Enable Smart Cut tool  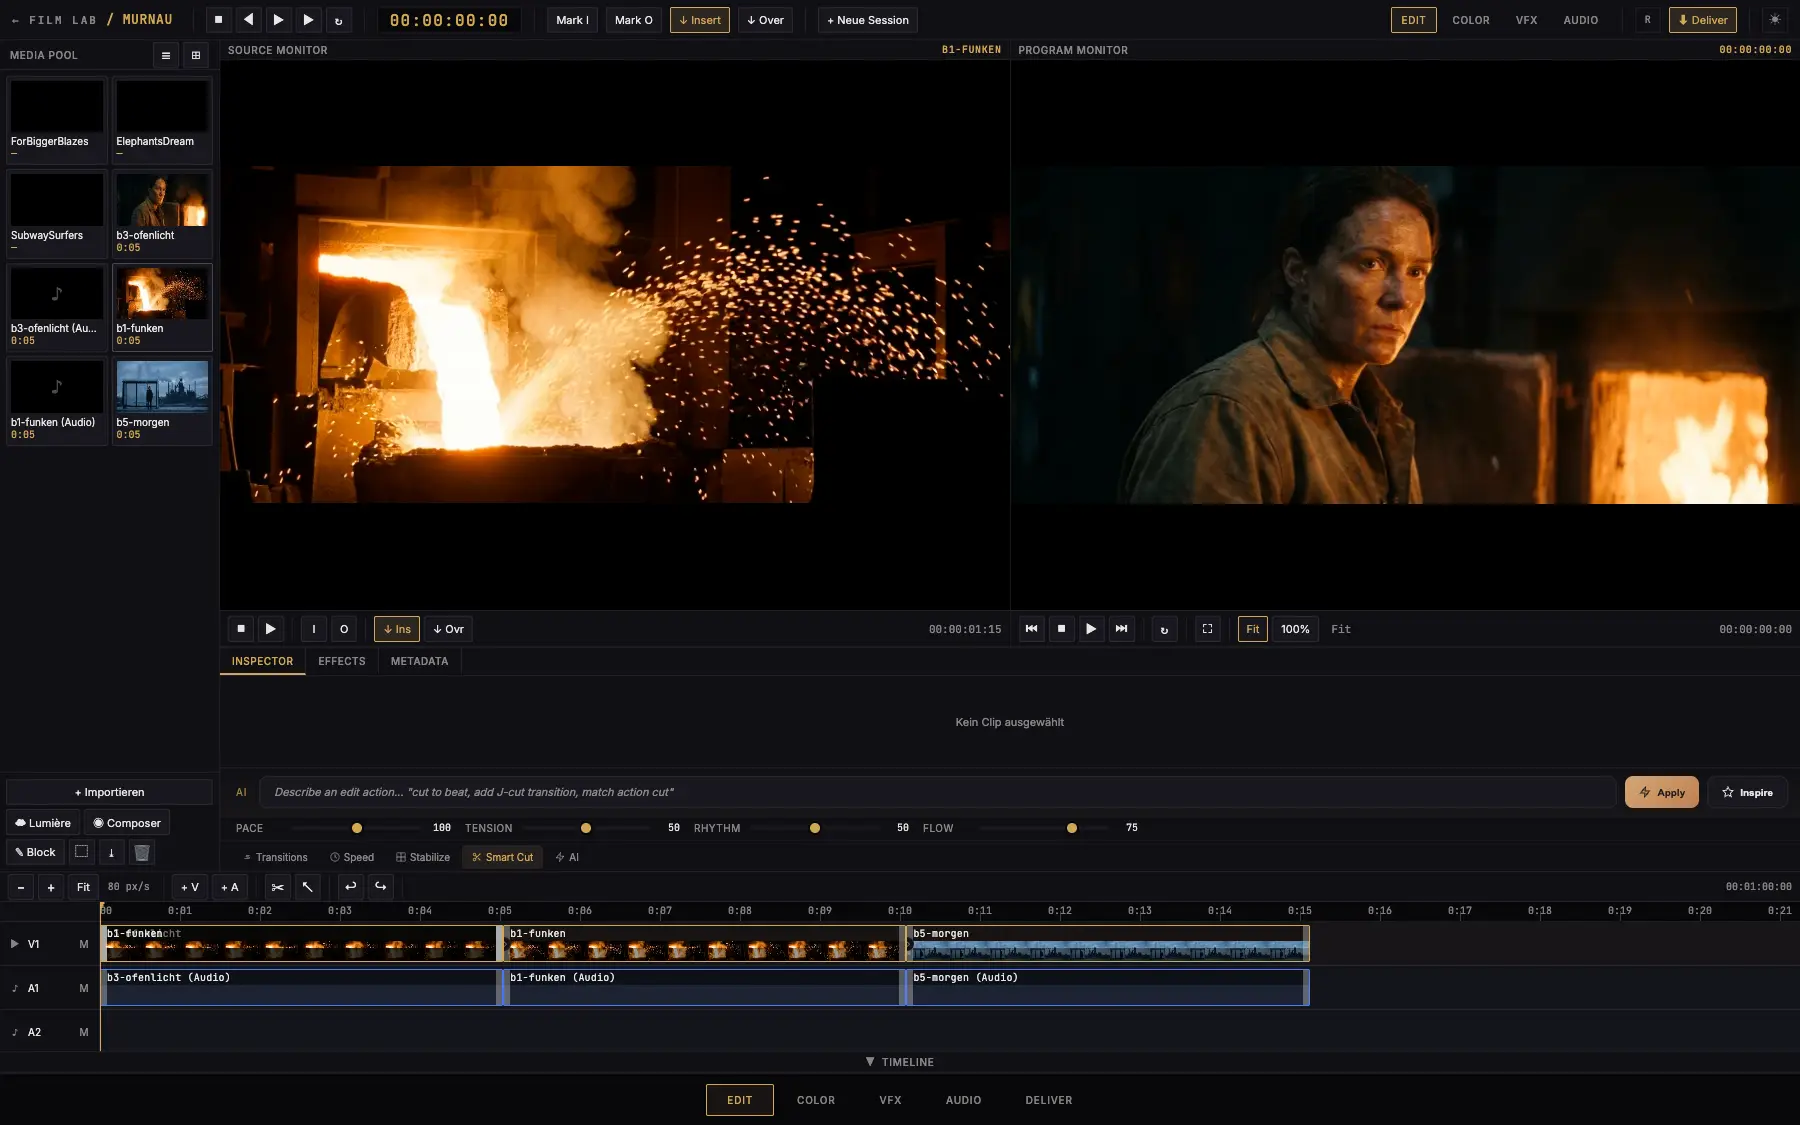tap(502, 857)
